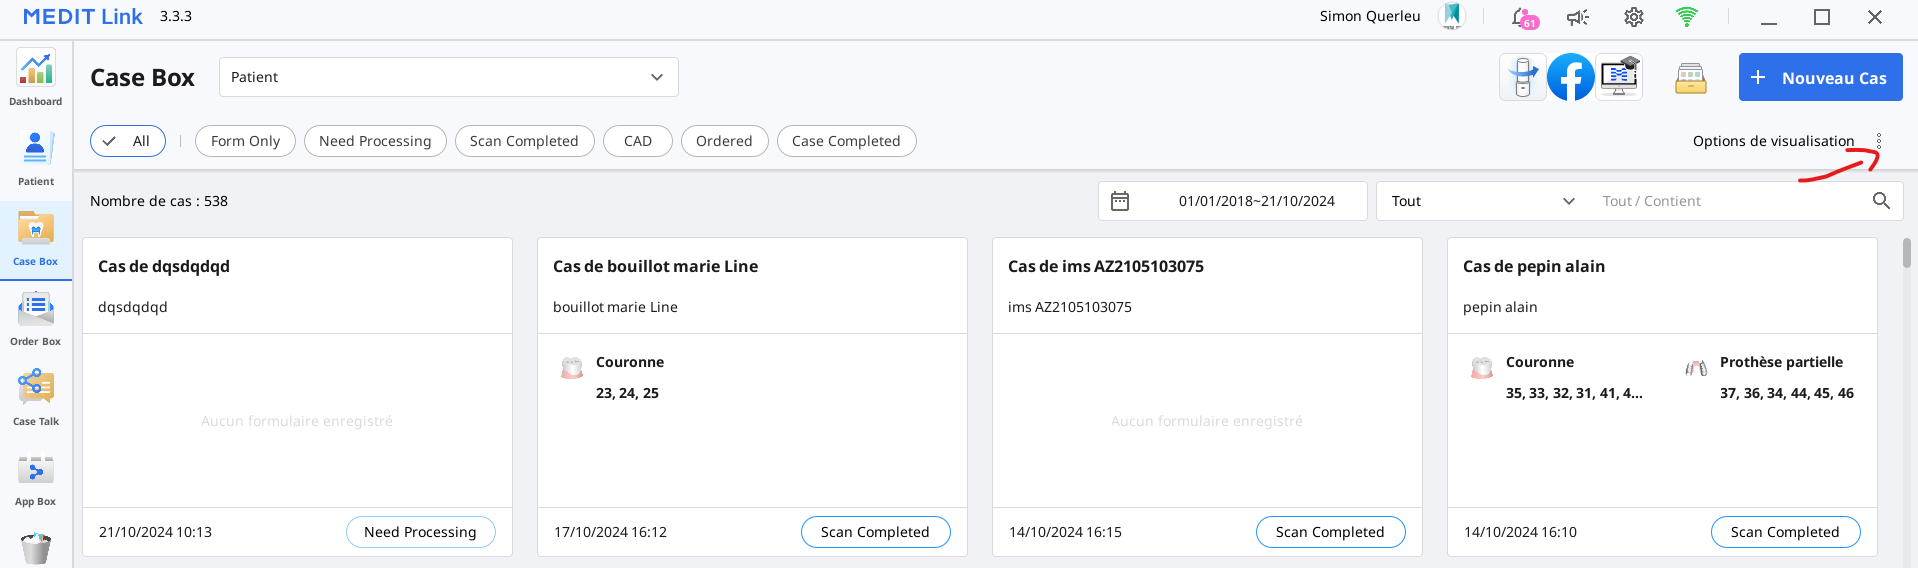The height and width of the screenshot is (568, 1918).
Task: Click the search magnifier icon
Action: coord(1881,201)
